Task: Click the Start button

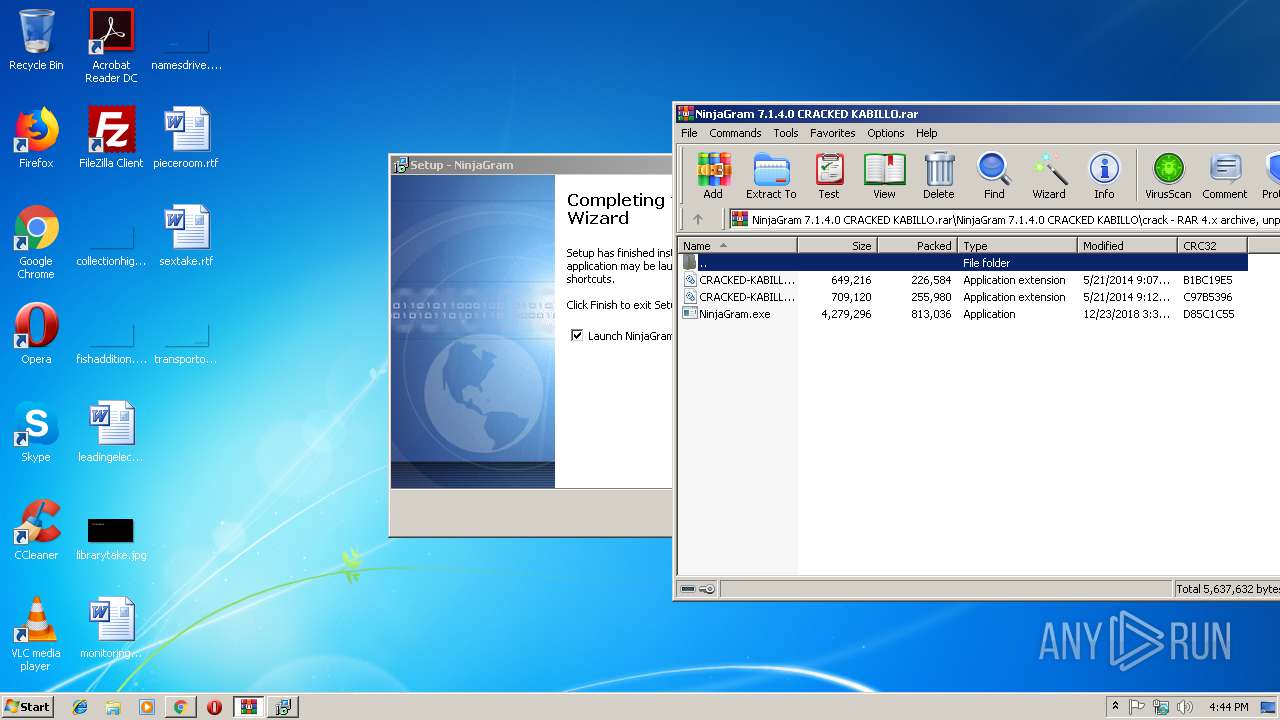Action: click(27, 706)
